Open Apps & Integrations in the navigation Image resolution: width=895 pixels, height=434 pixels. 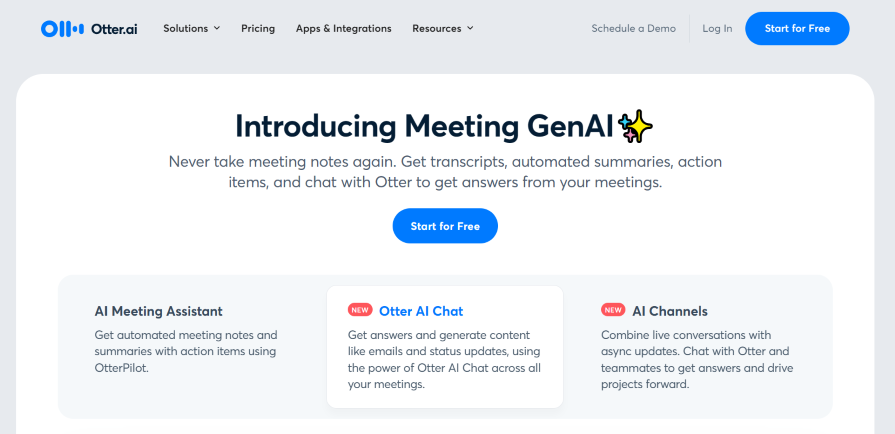click(x=344, y=29)
